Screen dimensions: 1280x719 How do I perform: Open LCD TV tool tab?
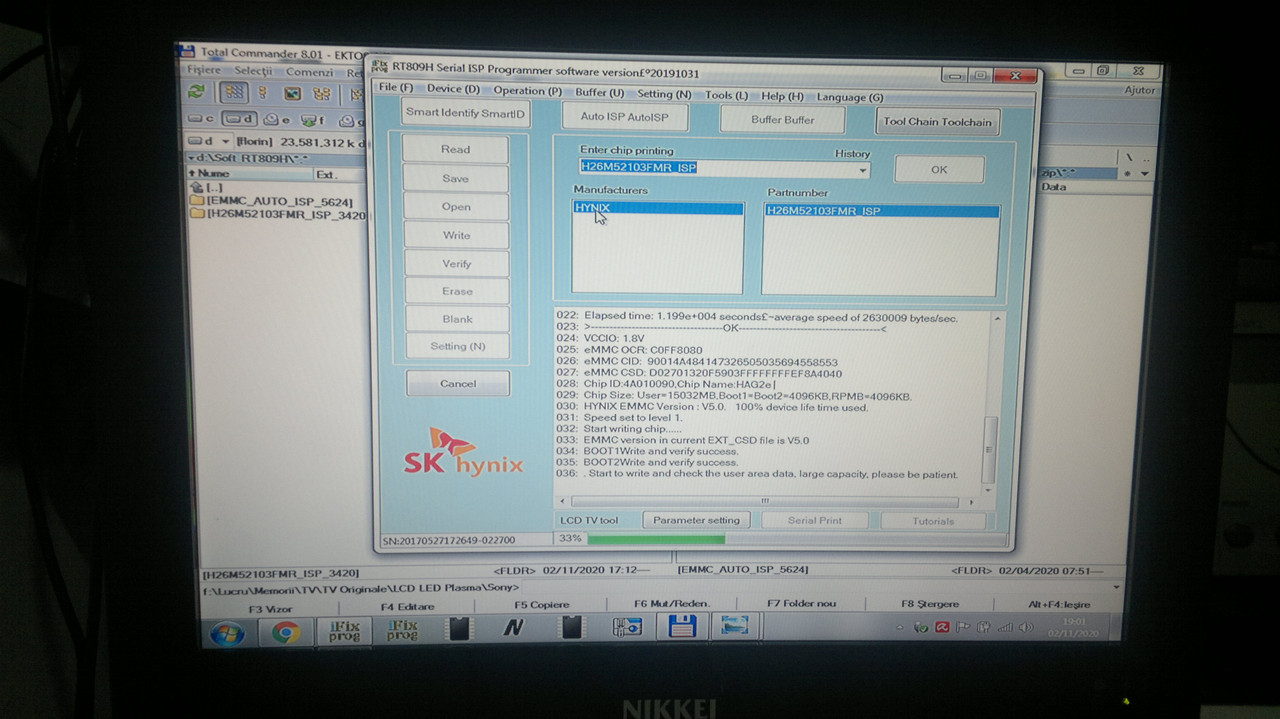click(x=589, y=520)
